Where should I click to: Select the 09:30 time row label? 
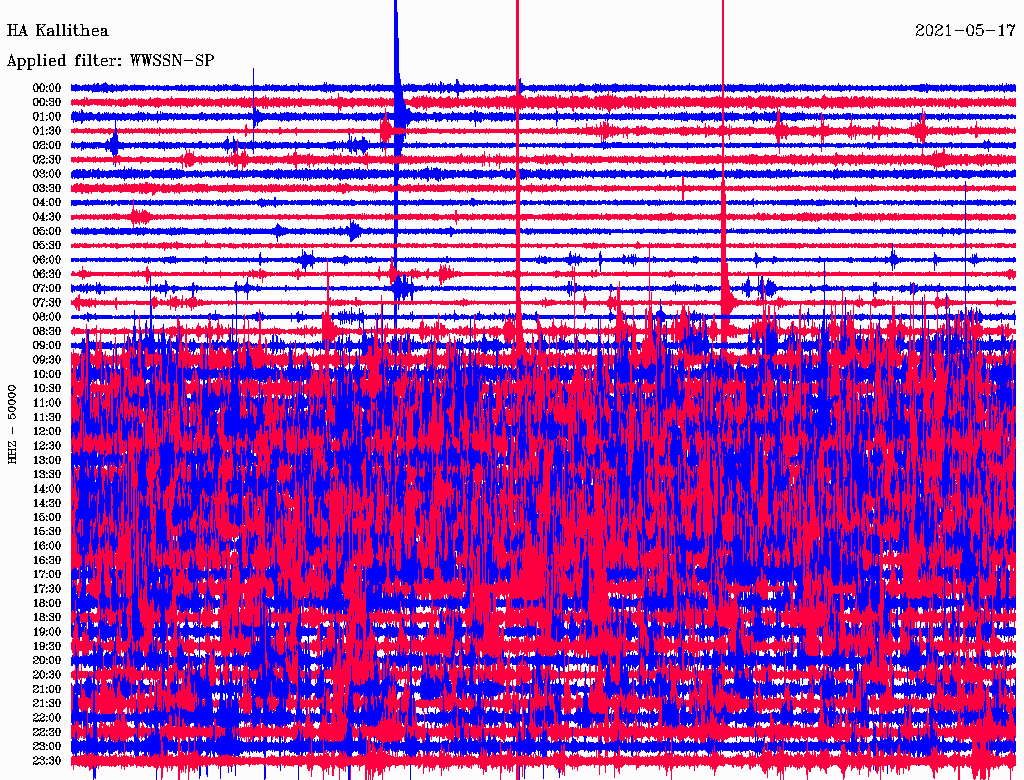click(47, 360)
